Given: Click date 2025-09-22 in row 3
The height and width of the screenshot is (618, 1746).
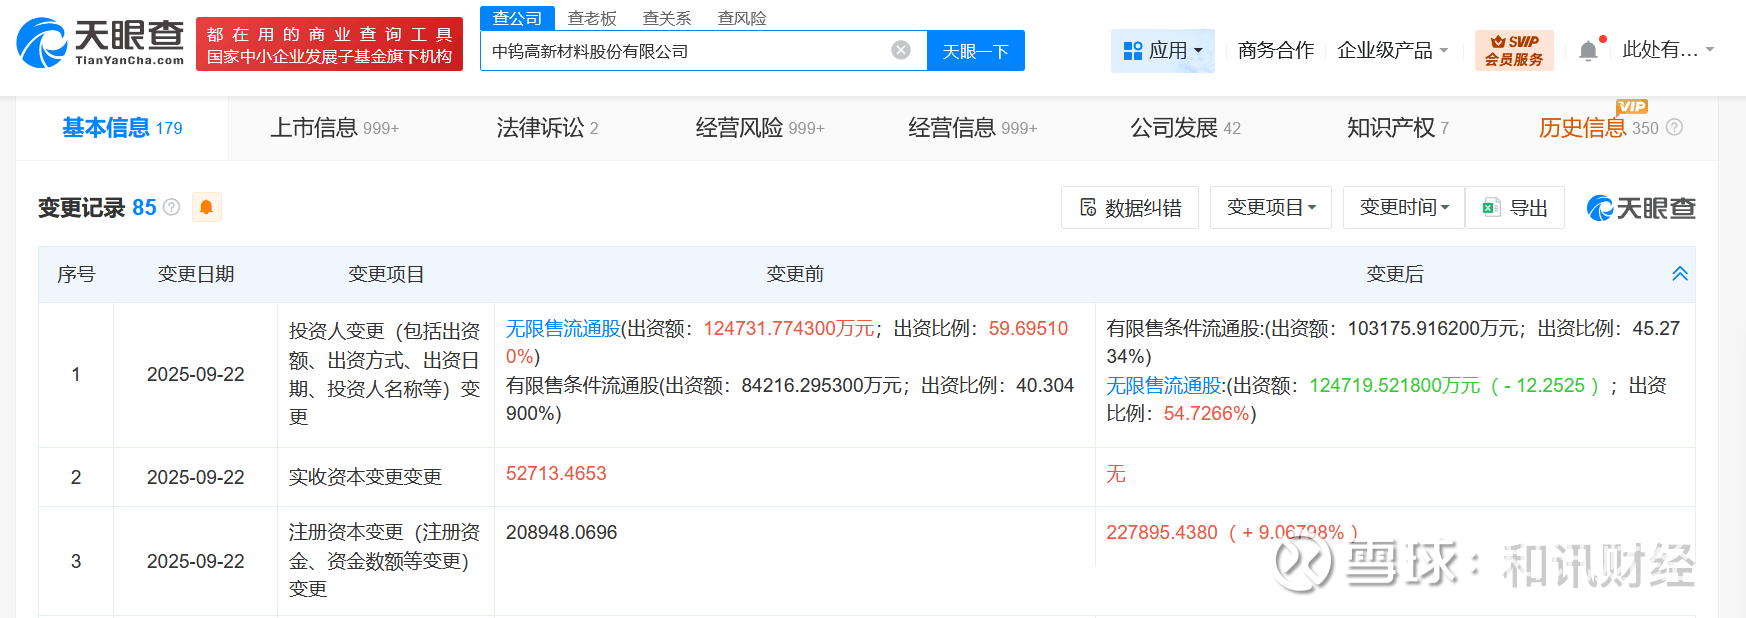Looking at the screenshot, I should 196,561.
